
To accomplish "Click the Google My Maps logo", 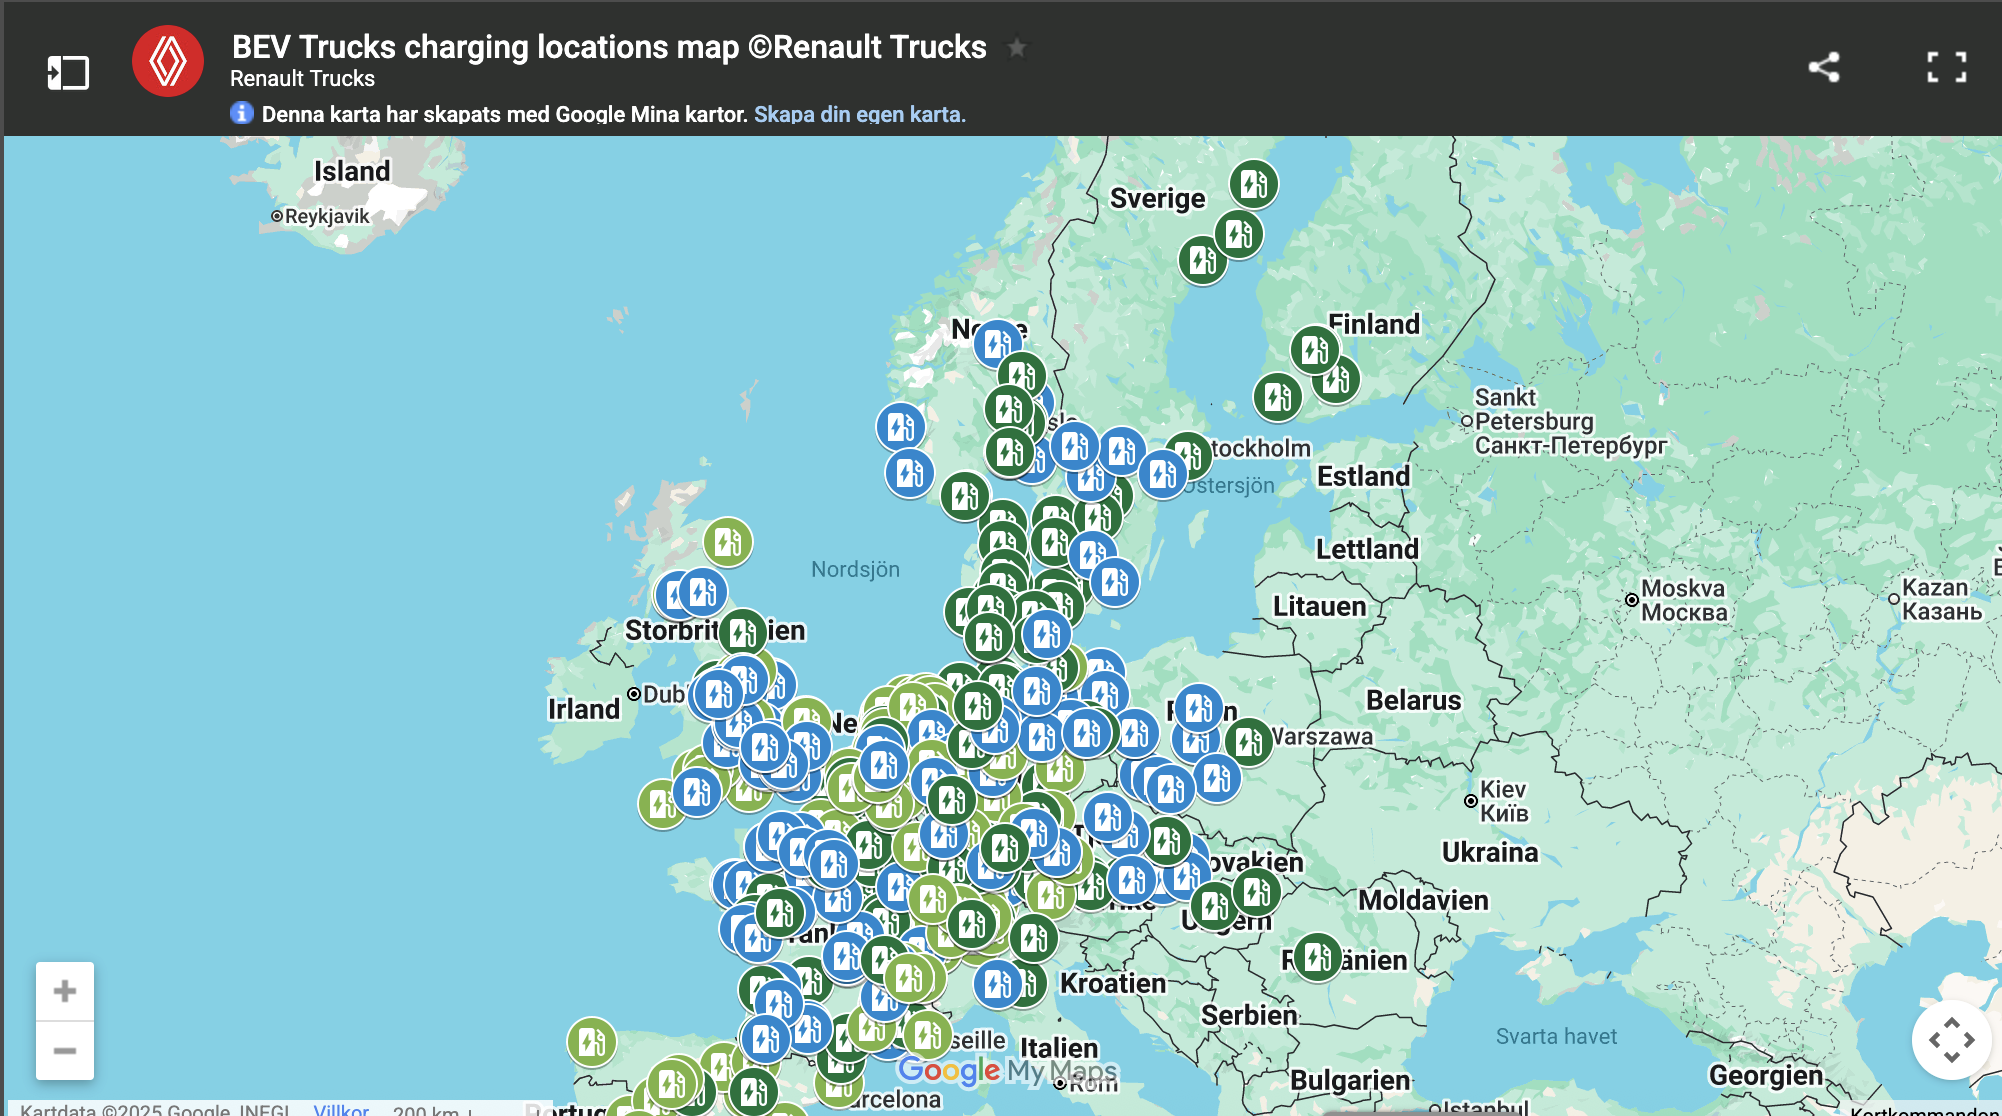I will click(1006, 1070).
